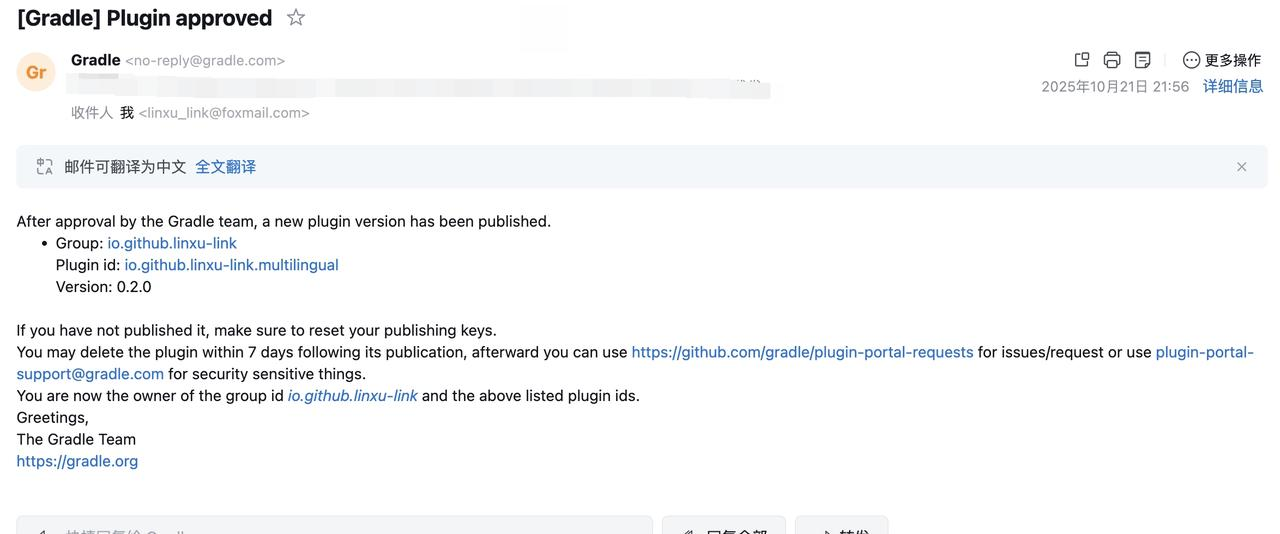Click the plugin-portal-support@gradle.com email link
1280x534 pixels.
1204,352
